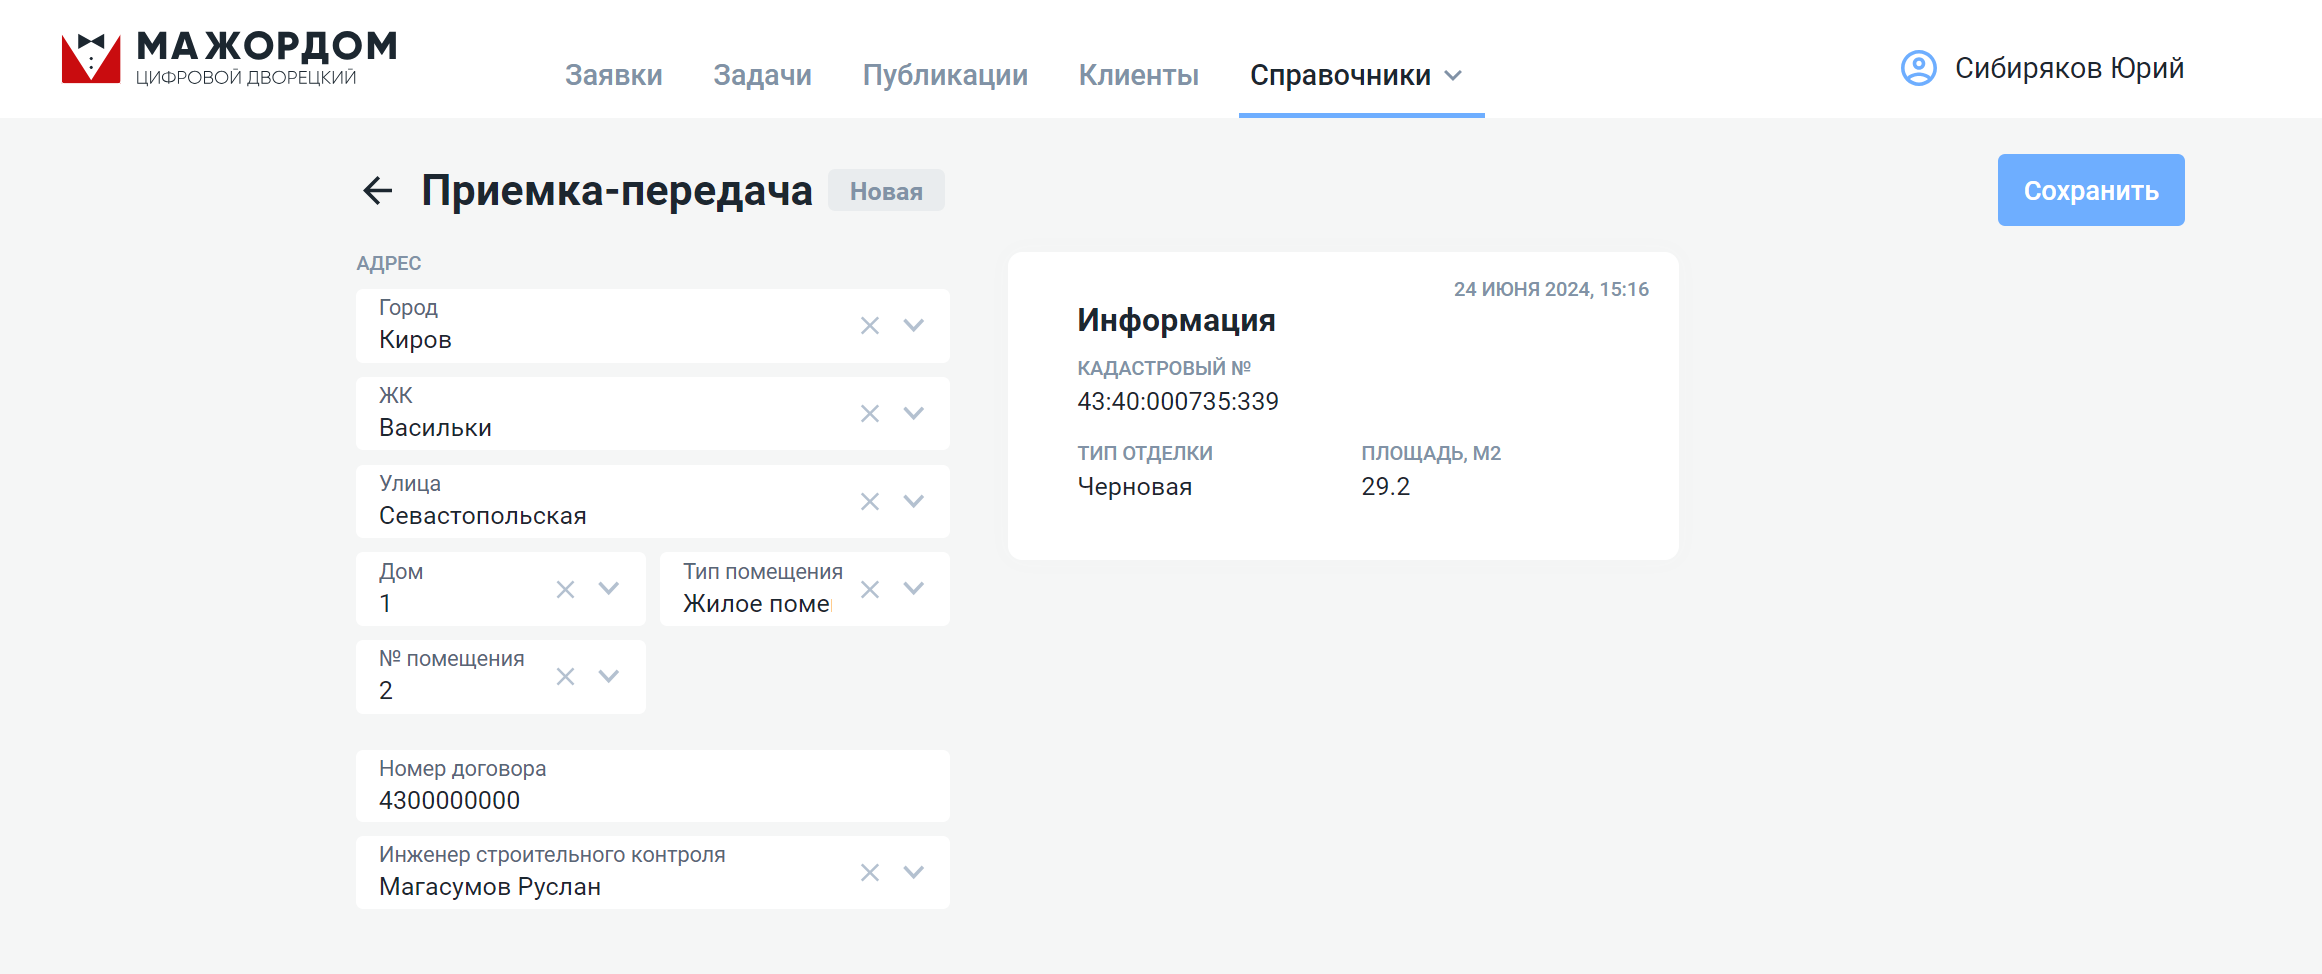Expand the Город dropdown list
This screenshot has width=2322, height=974.
[x=913, y=326]
